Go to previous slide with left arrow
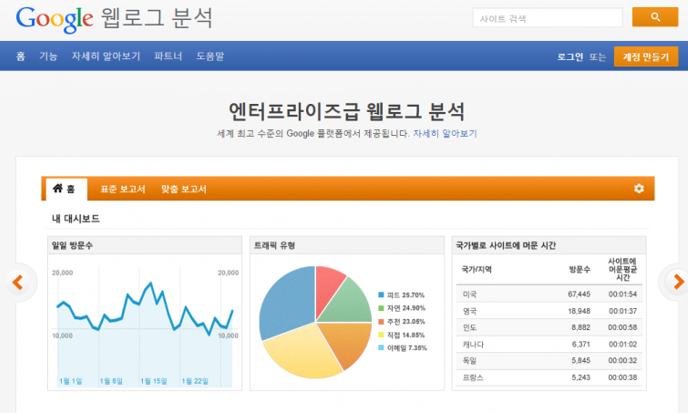The image size is (688, 413). click(18, 282)
